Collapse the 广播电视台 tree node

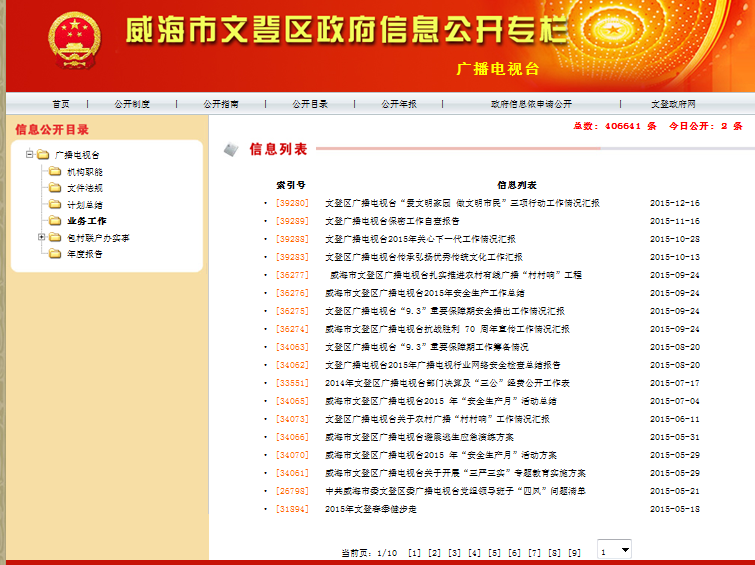(x=29, y=155)
